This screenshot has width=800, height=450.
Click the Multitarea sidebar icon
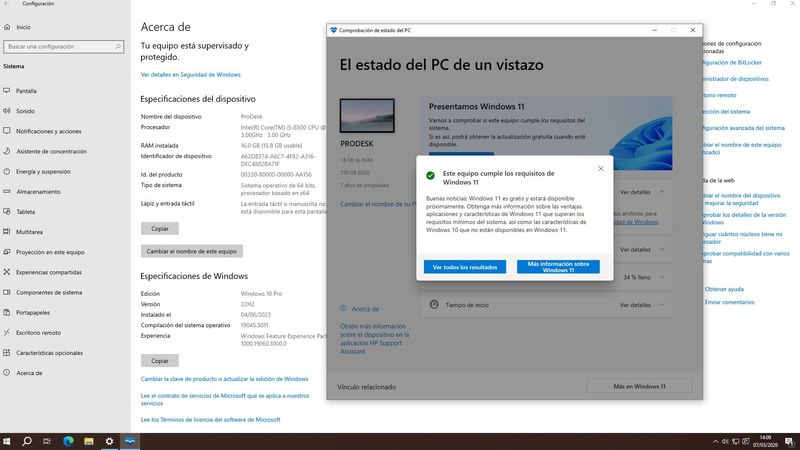click(x=7, y=232)
